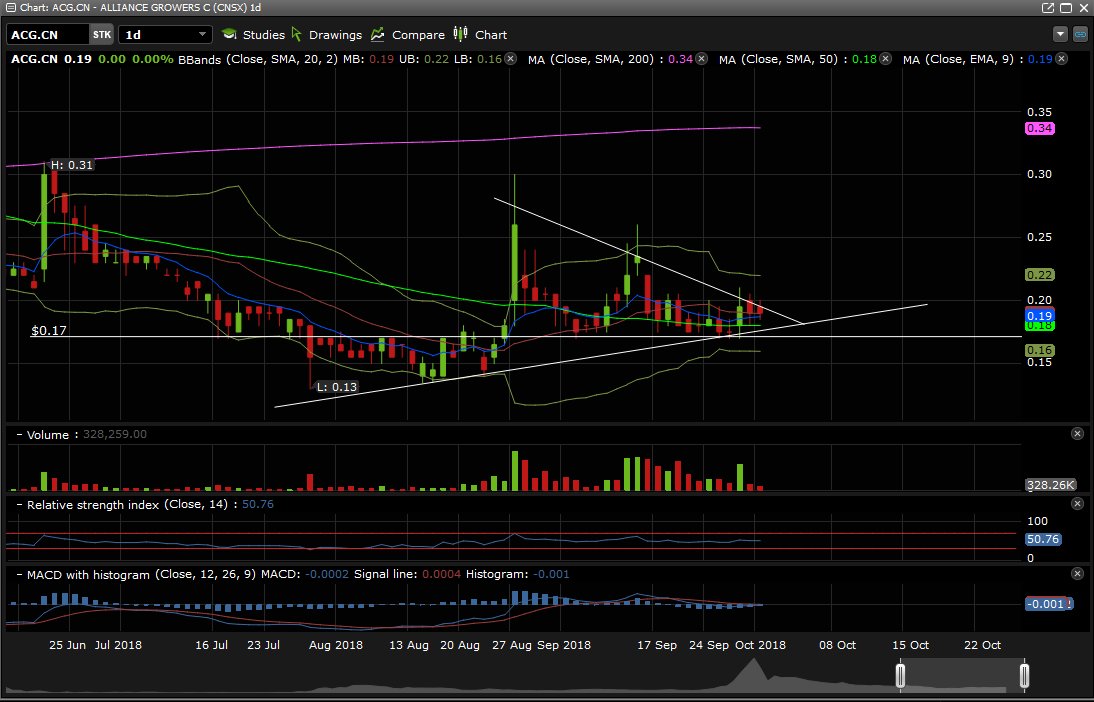The height and width of the screenshot is (702, 1094).
Task: Open the Drawings tool menu
Action: pyautogui.click(x=327, y=35)
